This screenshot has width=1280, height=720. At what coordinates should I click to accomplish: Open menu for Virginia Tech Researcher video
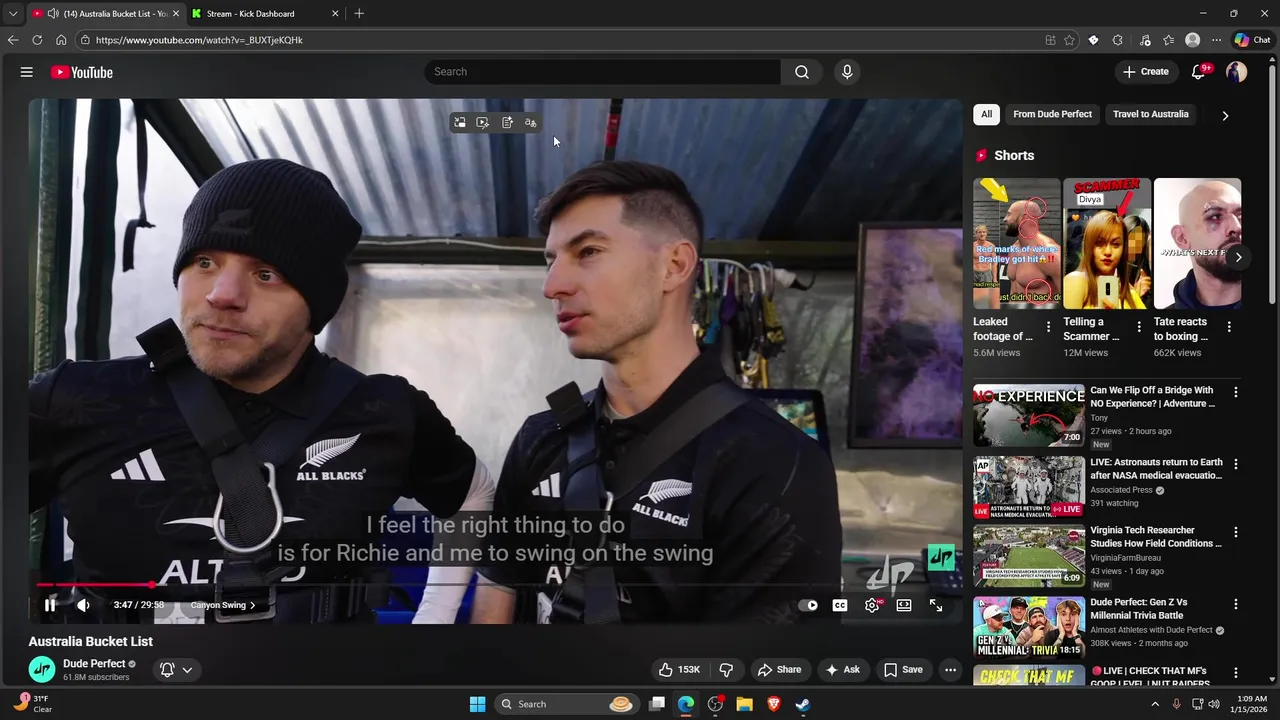[x=1236, y=532]
